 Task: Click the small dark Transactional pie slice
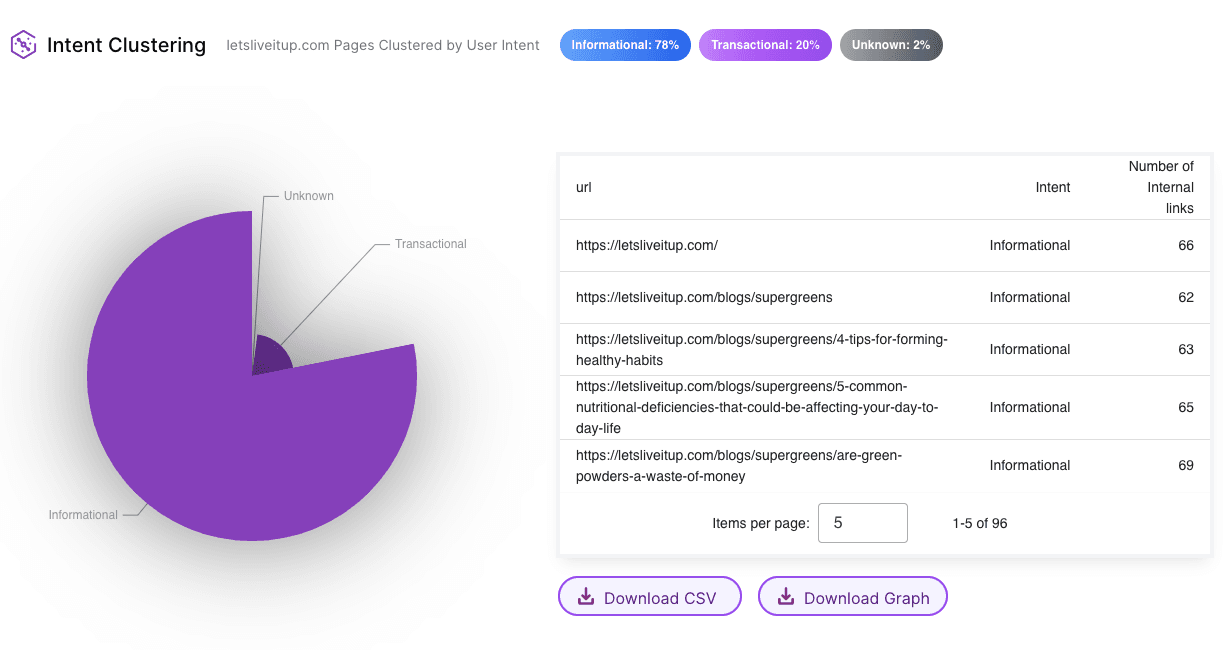click(270, 357)
